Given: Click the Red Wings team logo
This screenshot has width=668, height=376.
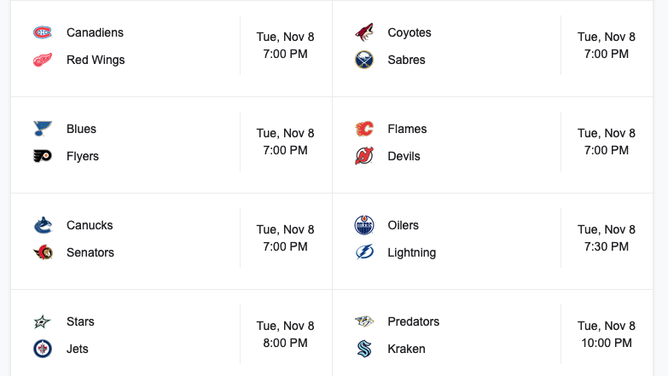Looking at the screenshot, I should 43,60.
